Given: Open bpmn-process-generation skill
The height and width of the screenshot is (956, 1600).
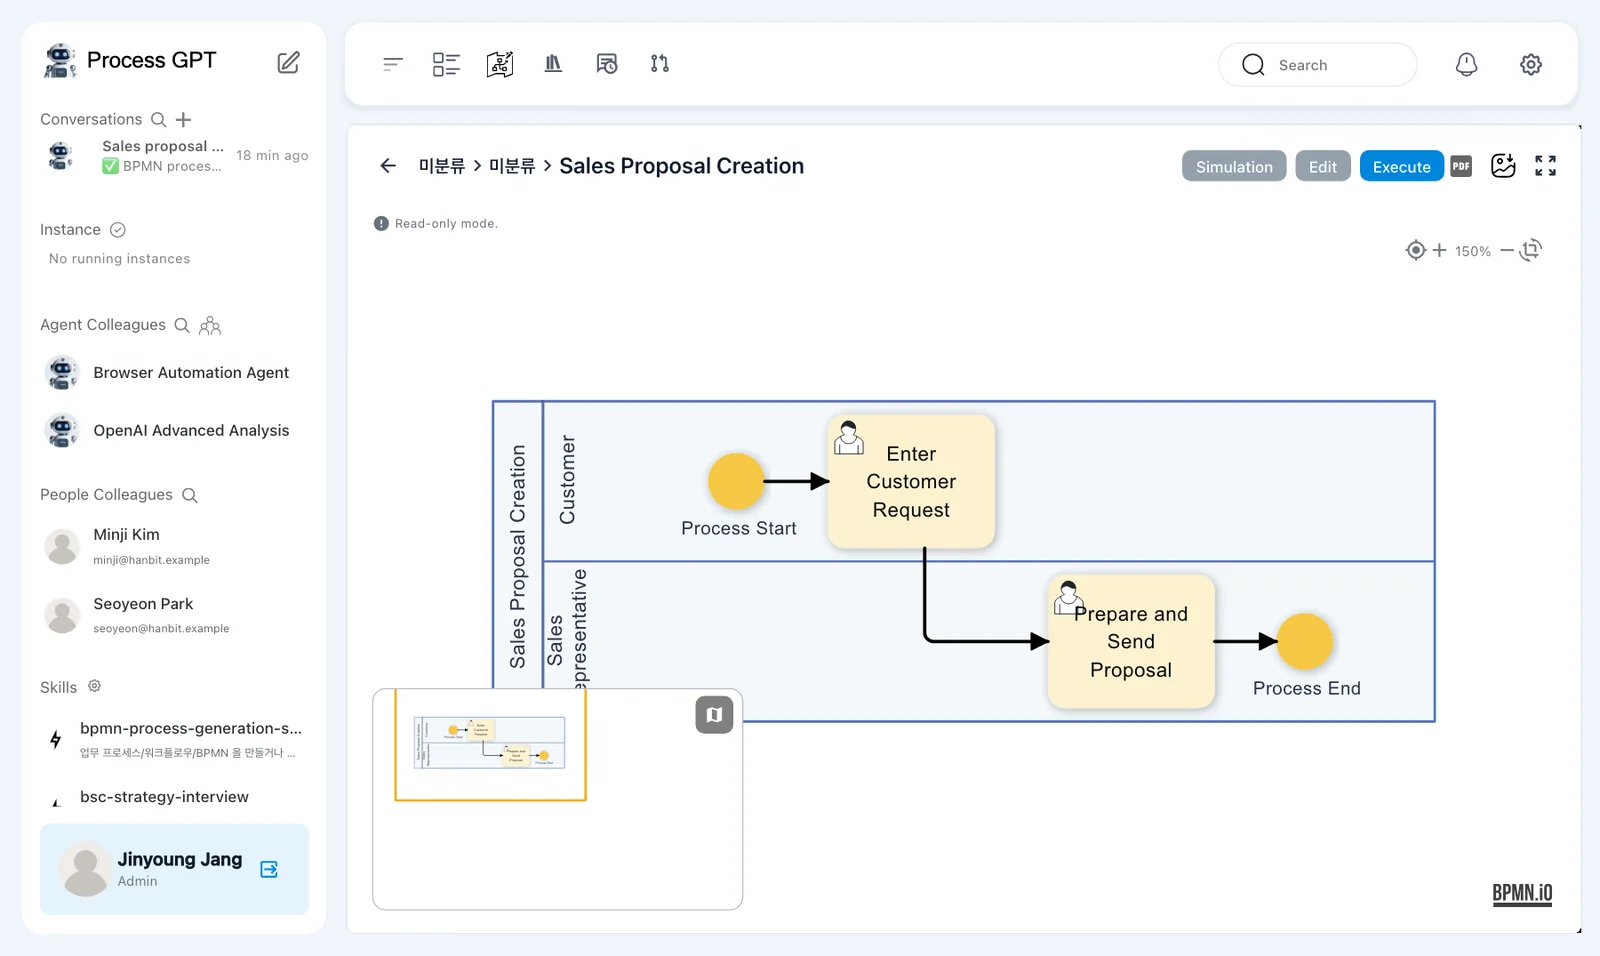Looking at the screenshot, I should point(175,739).
